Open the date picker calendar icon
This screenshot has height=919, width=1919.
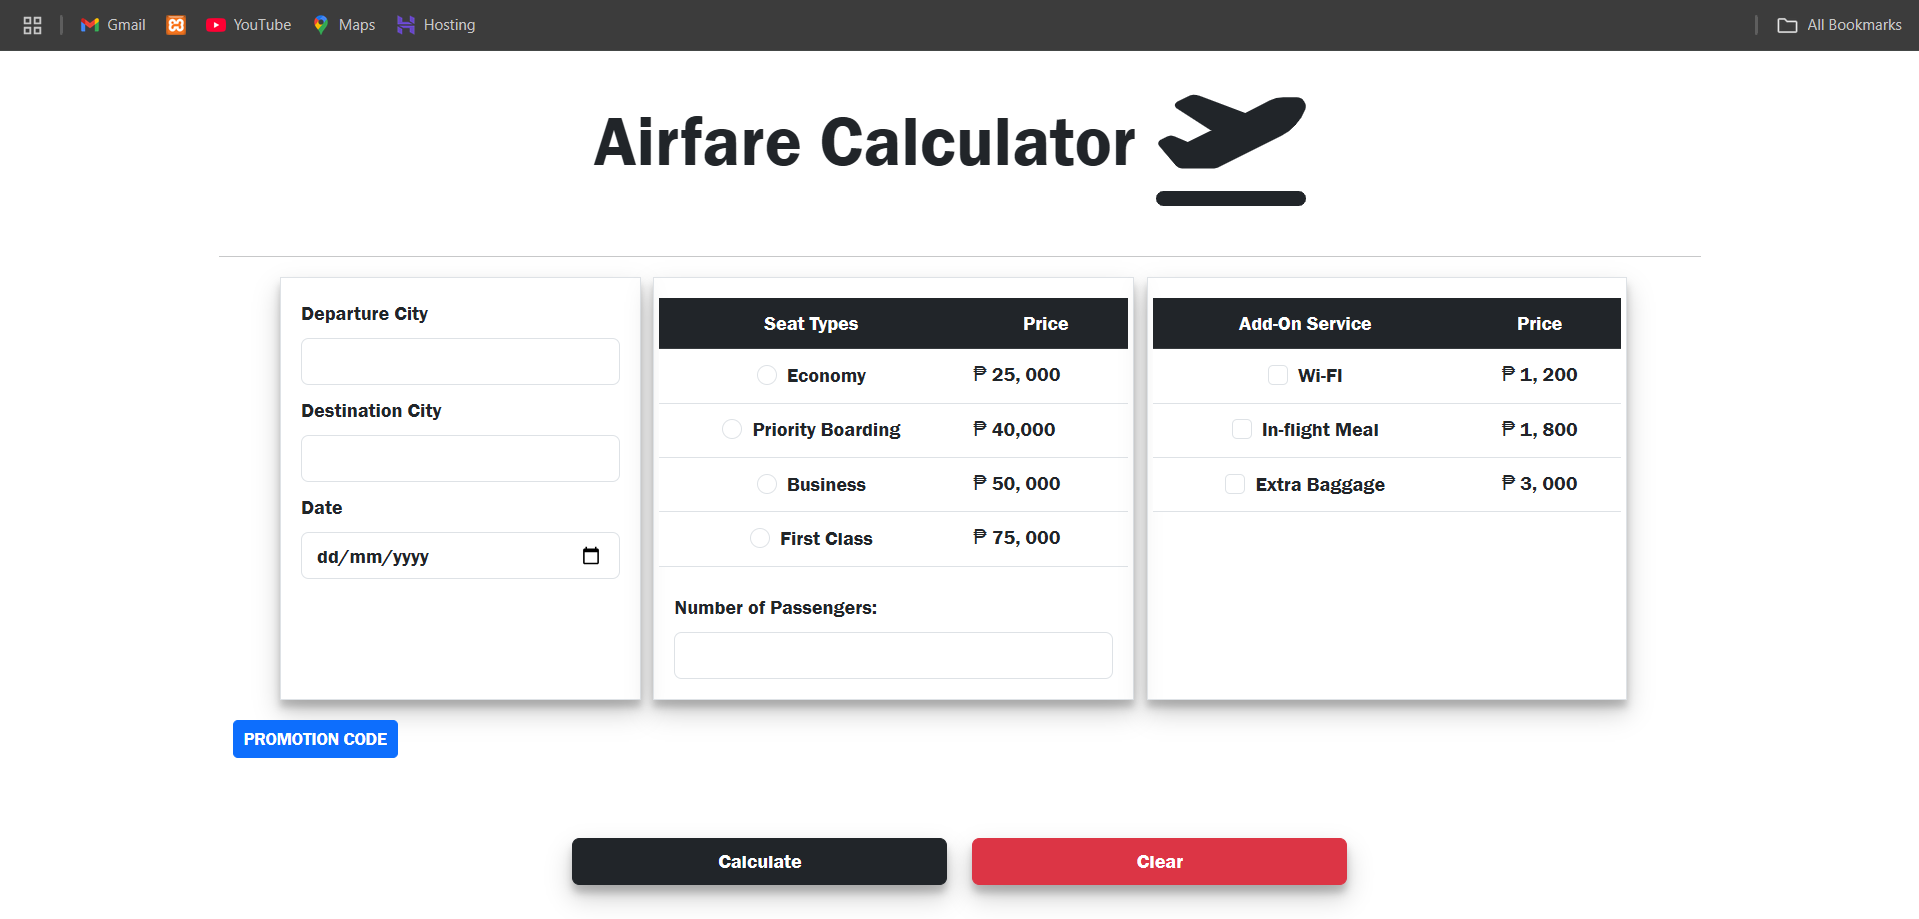tap(591, 556)
